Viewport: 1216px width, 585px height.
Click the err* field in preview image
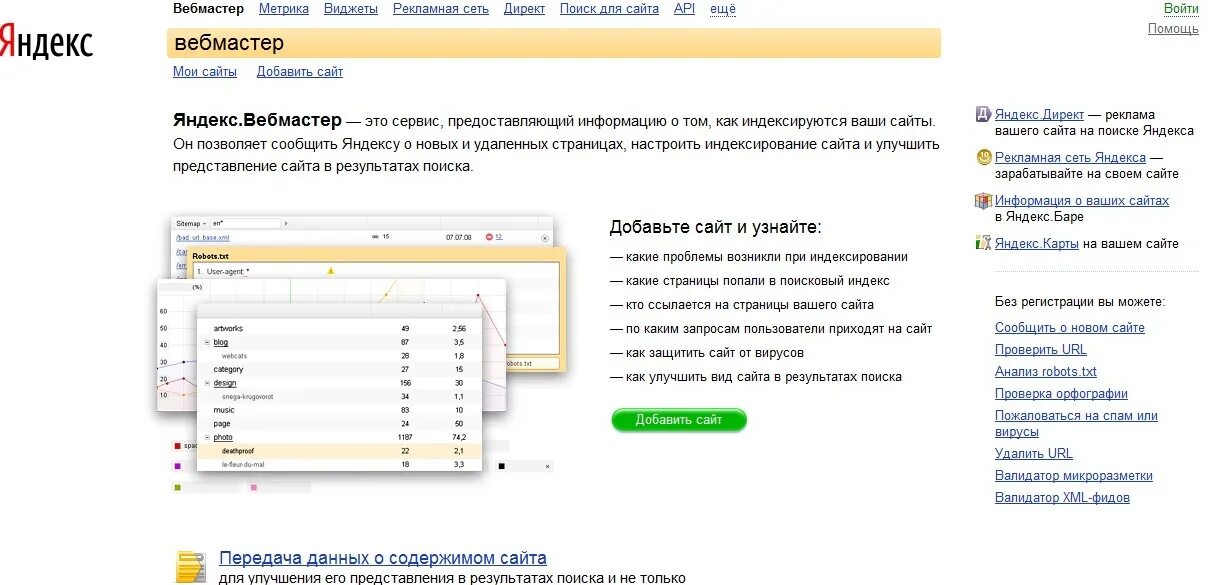(246, 223)
